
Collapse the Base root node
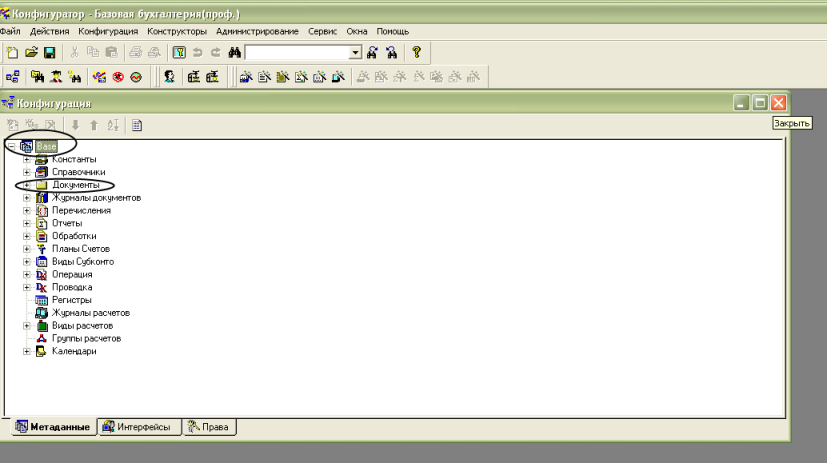click(11, 147)
